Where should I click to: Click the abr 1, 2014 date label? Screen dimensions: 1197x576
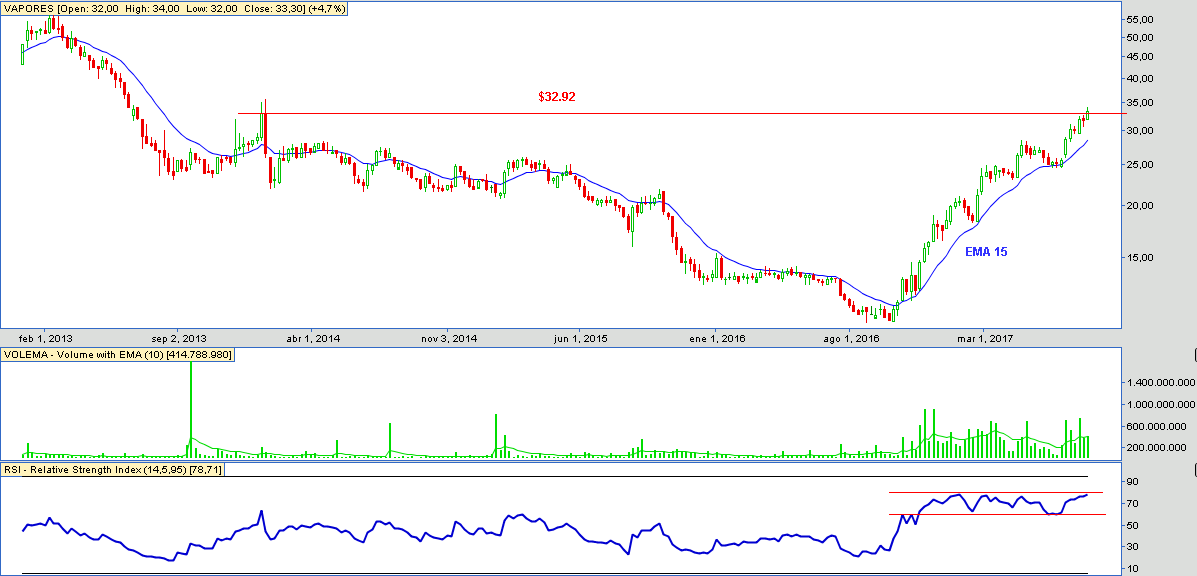(314, 337)
